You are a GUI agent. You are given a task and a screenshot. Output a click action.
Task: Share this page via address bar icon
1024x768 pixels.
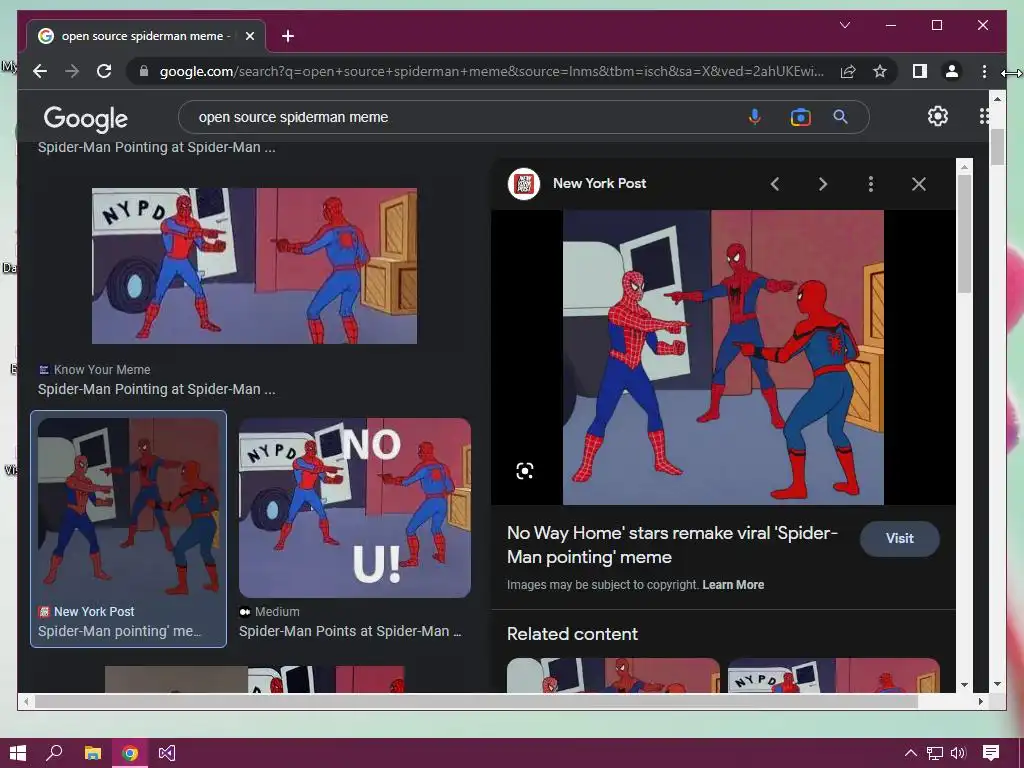click(x=848, y=71)
